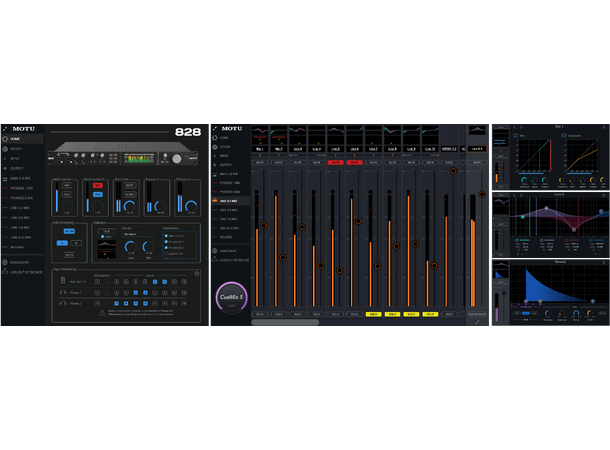This screenshot has height=450, width=610.
Task: Click the Main Out volume knob
Action: pos(130,206)
